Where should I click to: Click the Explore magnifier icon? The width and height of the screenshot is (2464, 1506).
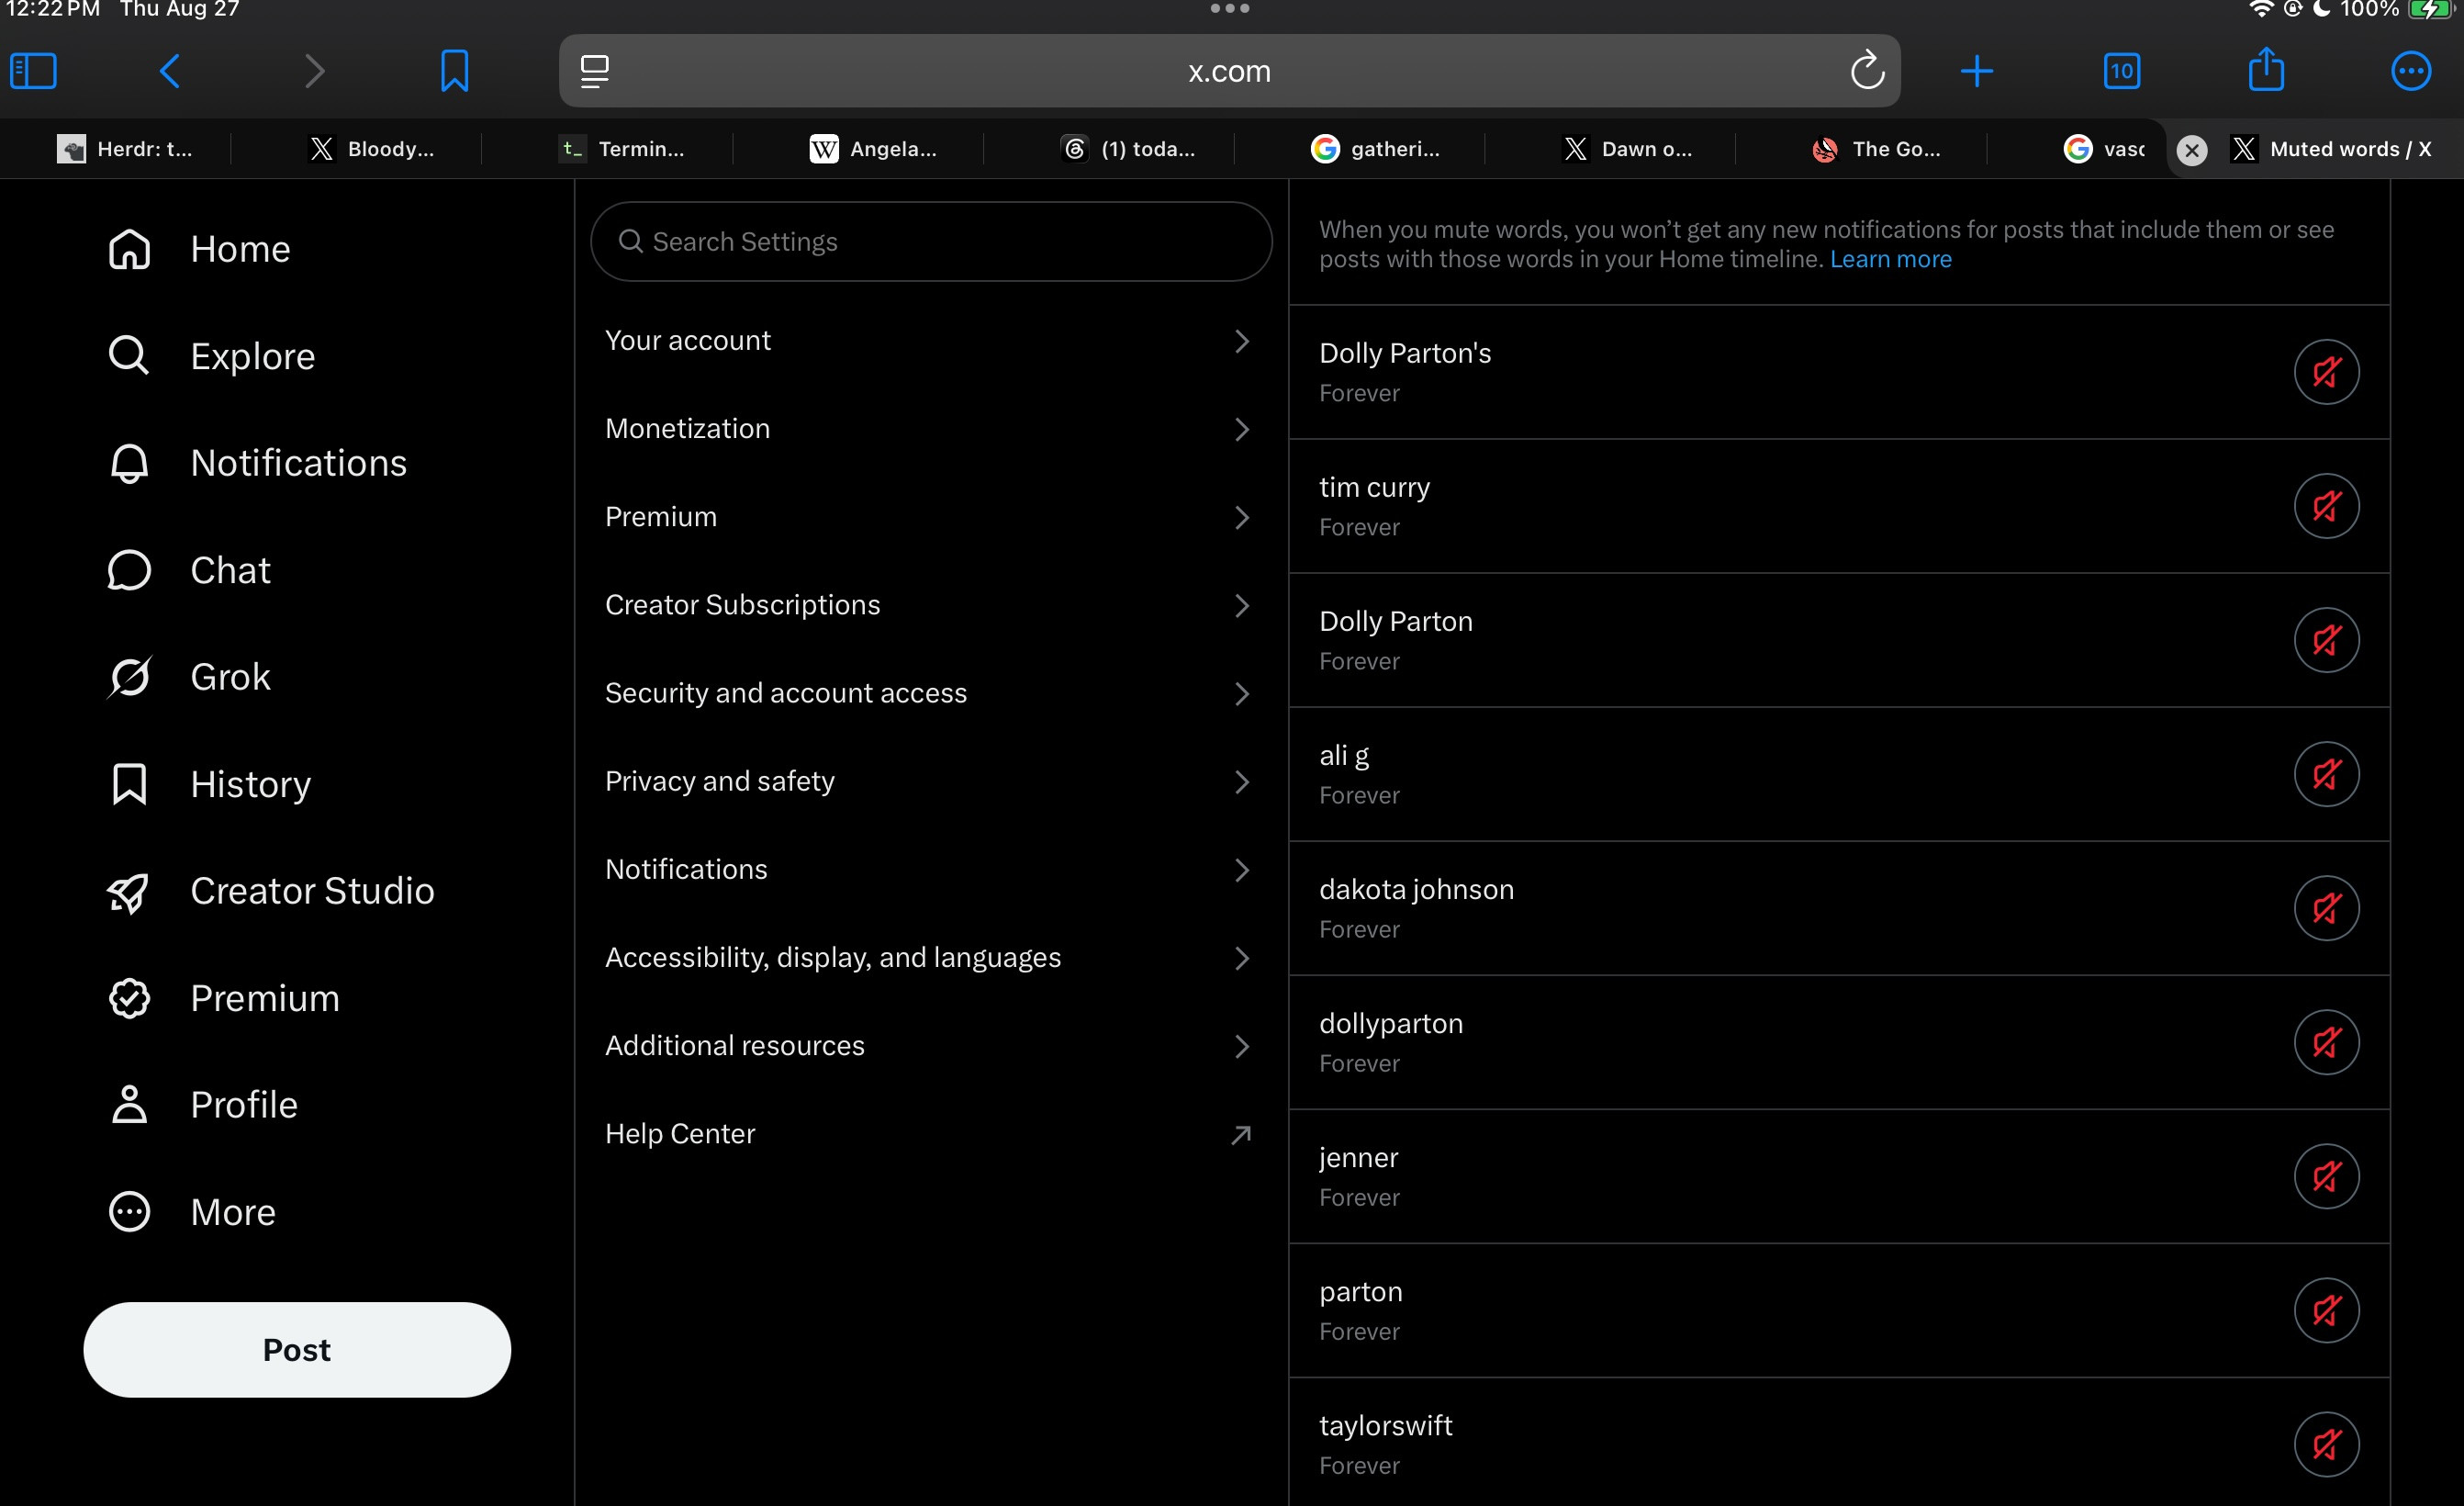pyautogui.click(x=129, y=356)
